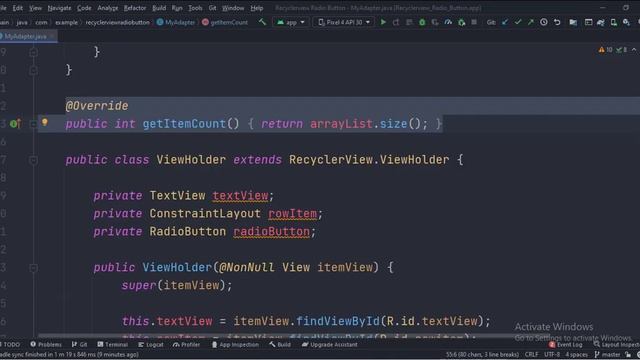Open the Build menu
Image resolution: width=640 pixels, height=360 pixels.
[x=159, y=8]
